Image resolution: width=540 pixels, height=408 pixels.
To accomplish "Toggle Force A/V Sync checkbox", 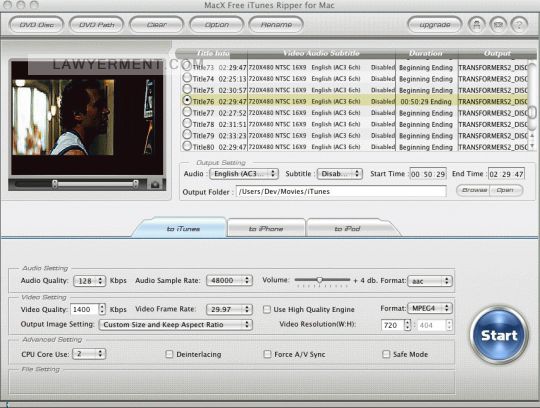I will [267, 354].
